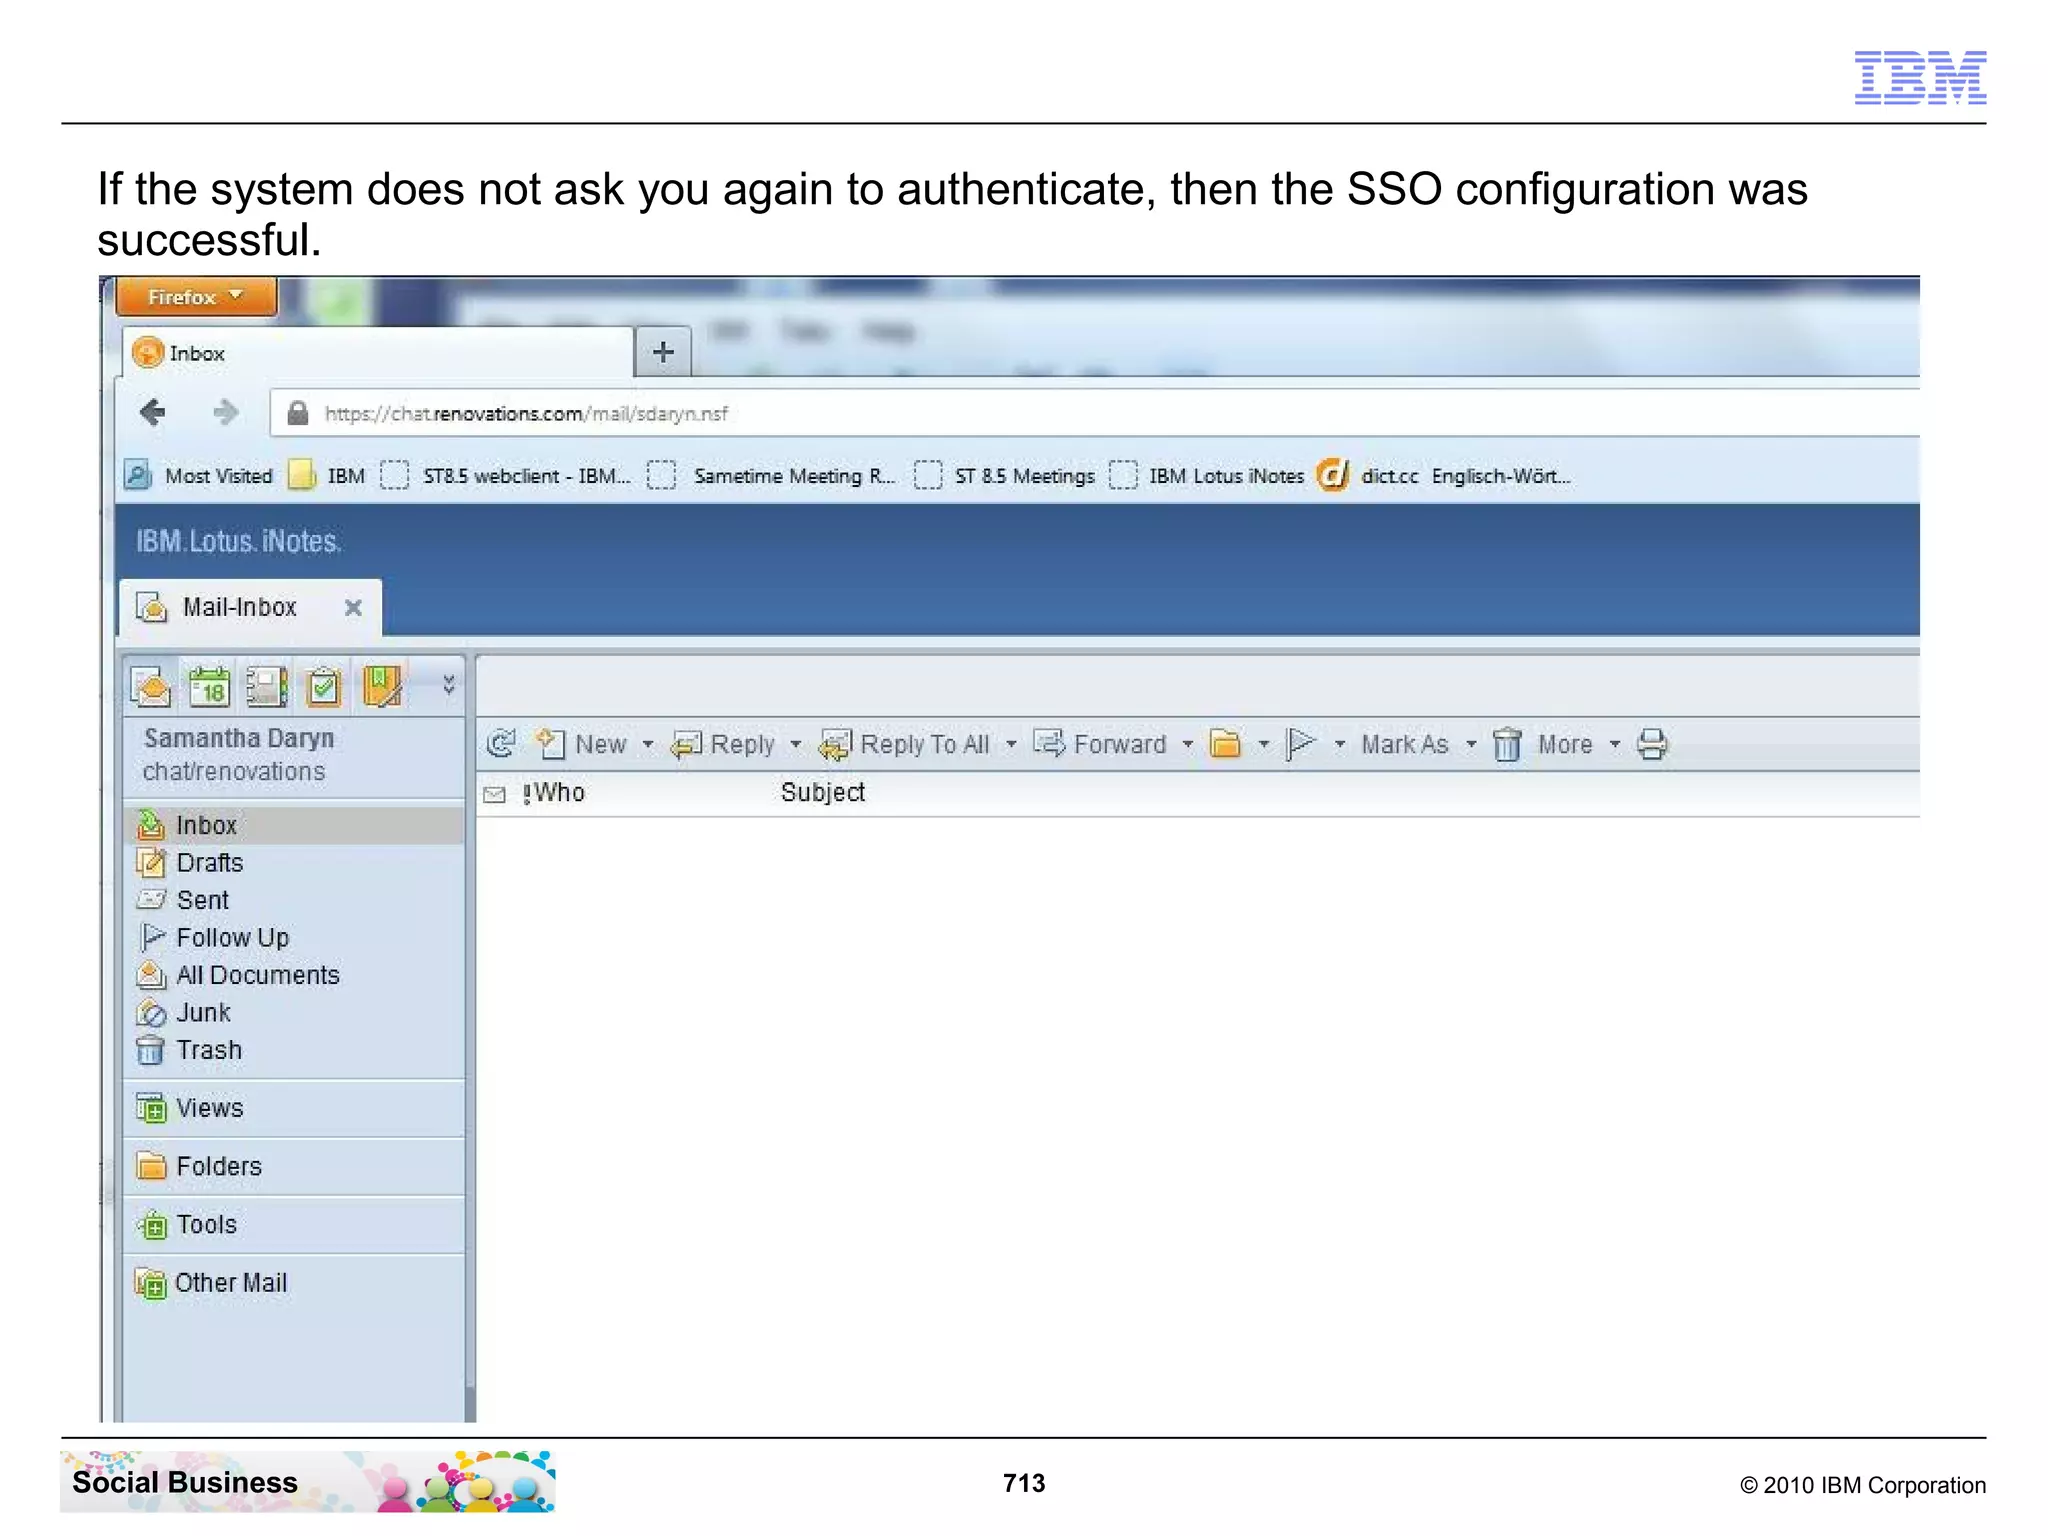This screenshot has height=1536, width=2048.
Task: Expand the New dropdown arrow
Action: (647, 745)
